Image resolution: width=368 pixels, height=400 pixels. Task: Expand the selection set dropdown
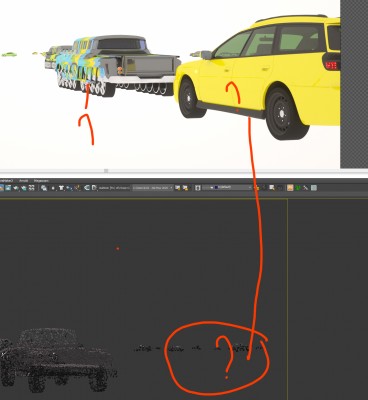[153, 188]
